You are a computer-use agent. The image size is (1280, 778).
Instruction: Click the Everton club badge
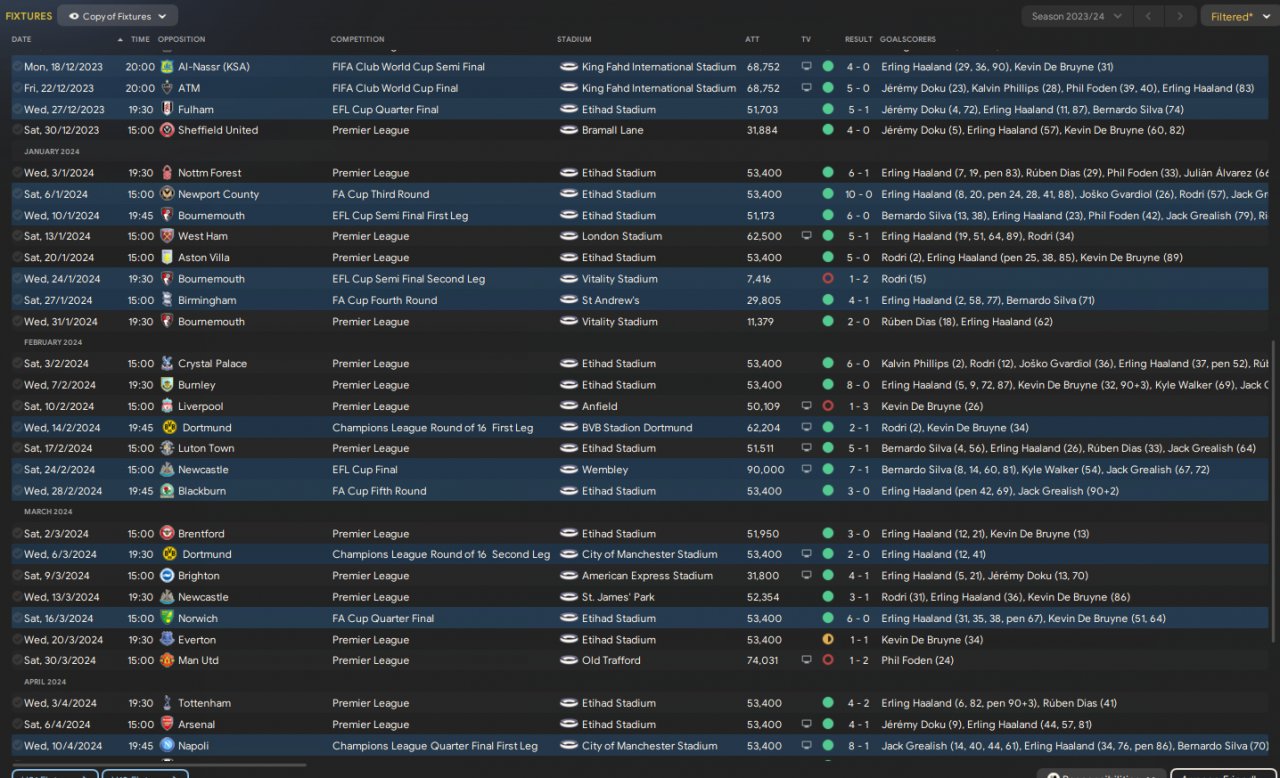click(x=167, y=640)
